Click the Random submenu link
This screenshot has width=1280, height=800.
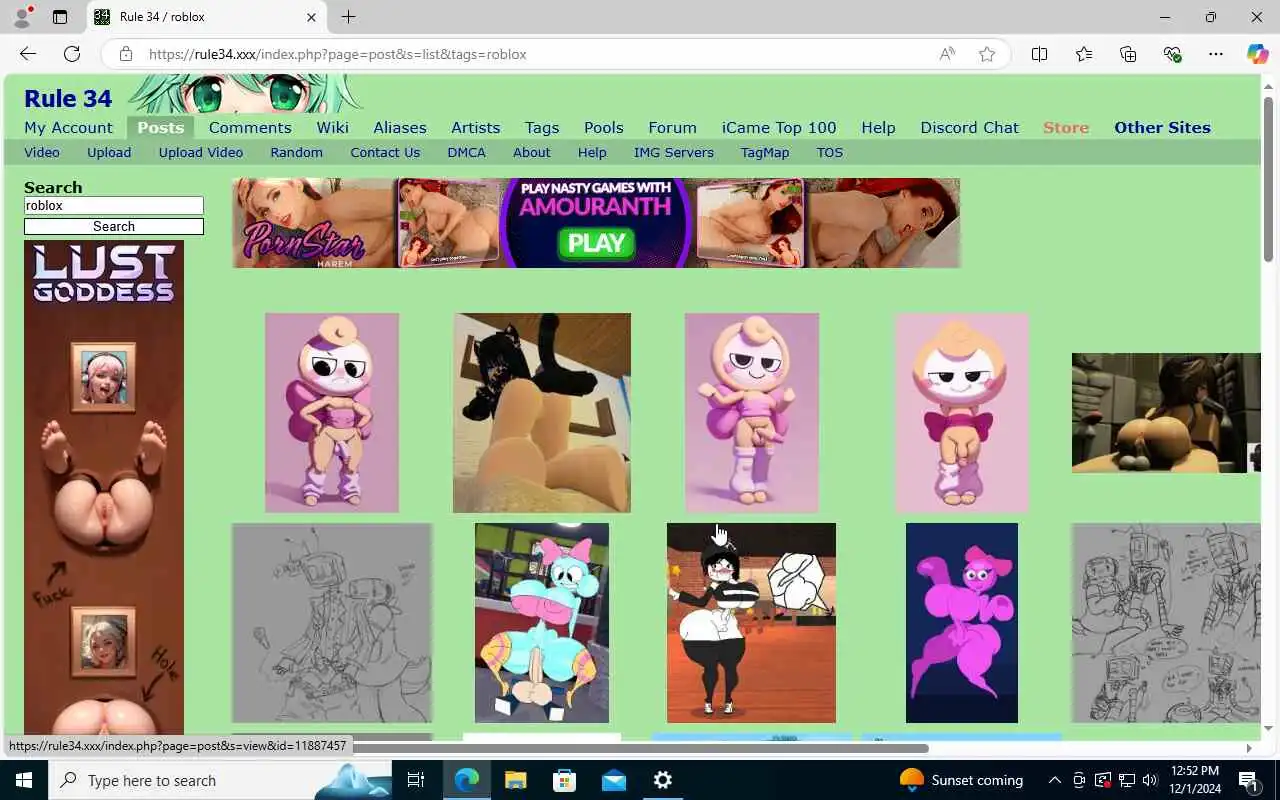(x=296, y=152)
